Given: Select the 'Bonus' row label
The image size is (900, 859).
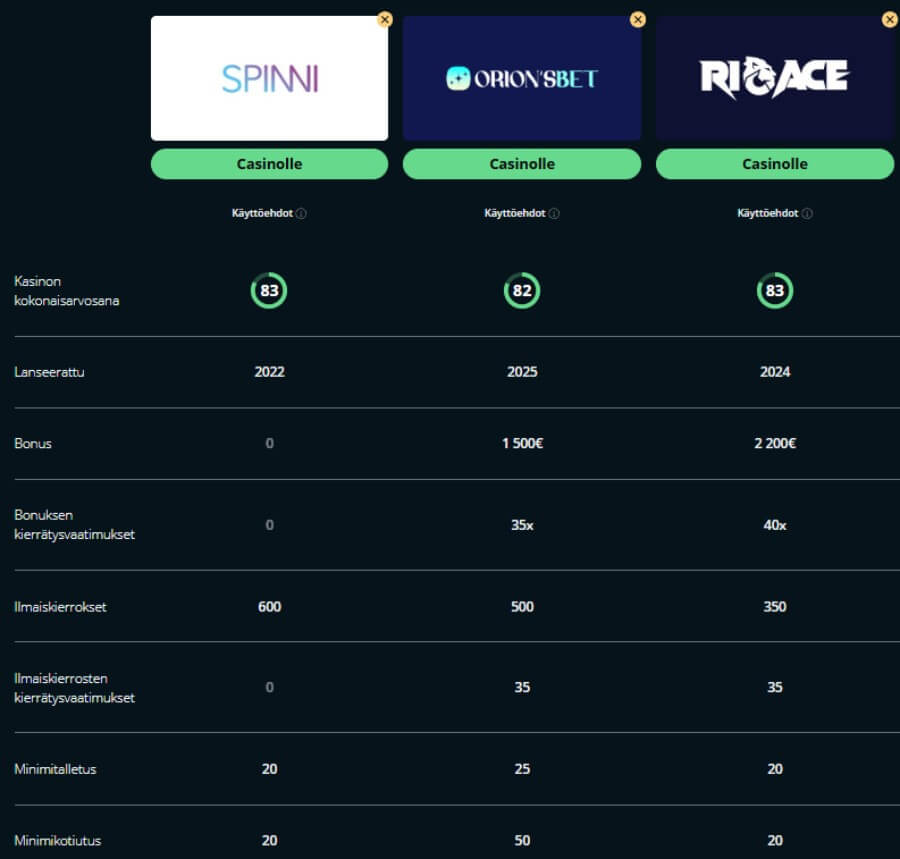Looking at the screenshot, I should [33, 444].
